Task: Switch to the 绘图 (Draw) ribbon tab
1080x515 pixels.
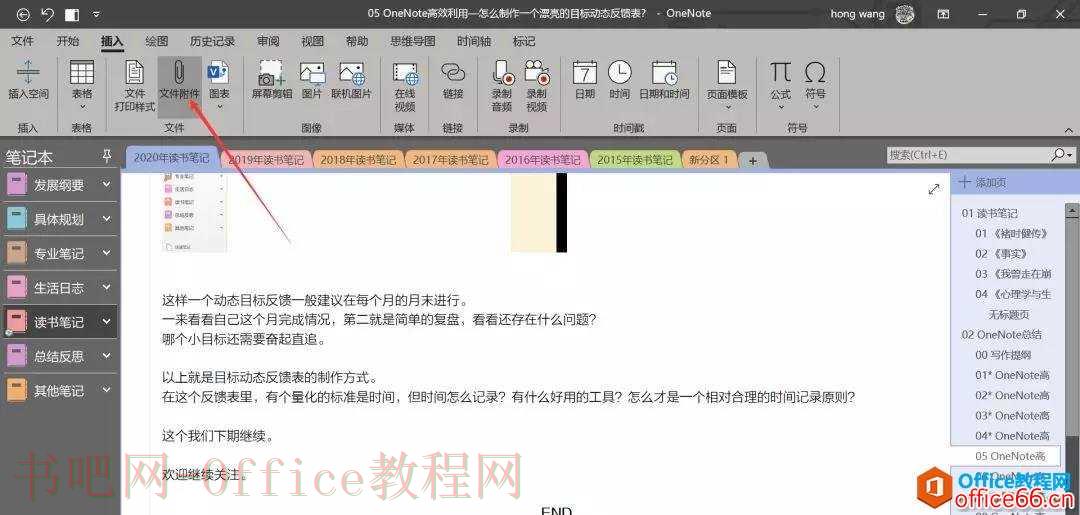Action: coord(156,41)
